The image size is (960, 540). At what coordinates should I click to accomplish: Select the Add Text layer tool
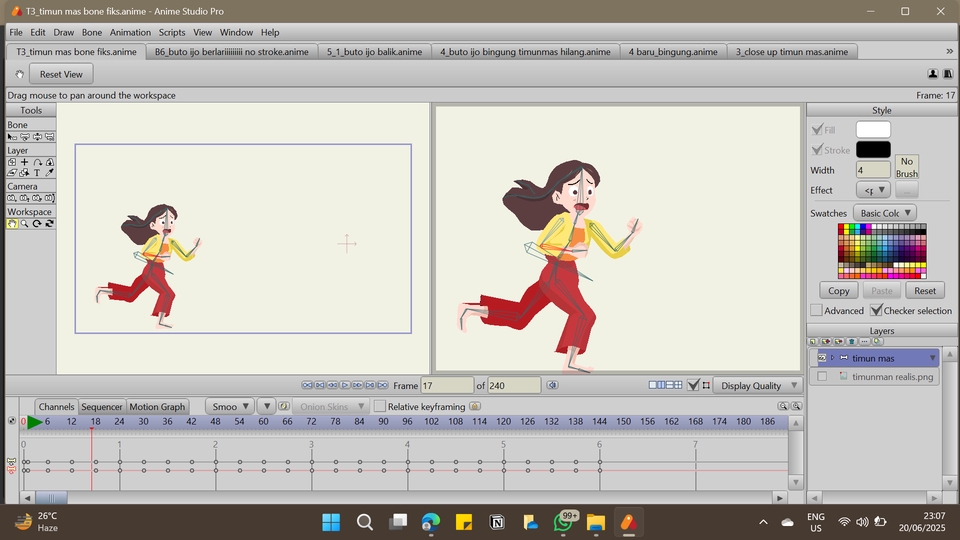pyautogui.click(x=37, y=173)
